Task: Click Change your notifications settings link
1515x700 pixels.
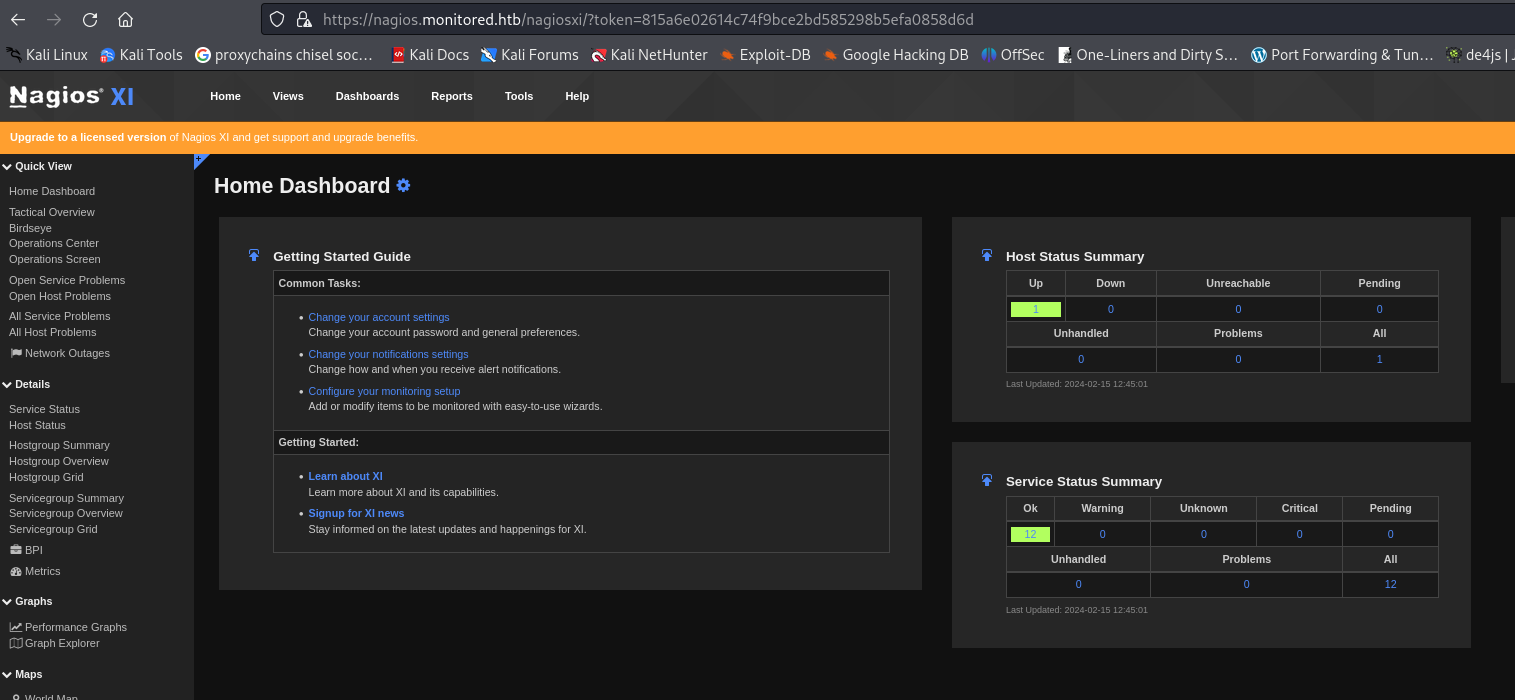Action: coord(388,354)
